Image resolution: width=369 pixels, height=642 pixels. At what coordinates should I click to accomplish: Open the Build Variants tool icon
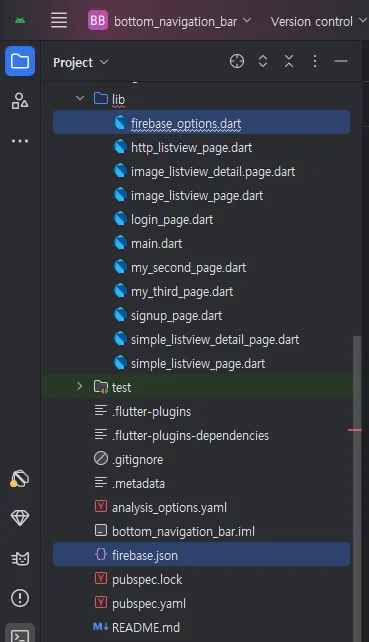tap(19, 479)
